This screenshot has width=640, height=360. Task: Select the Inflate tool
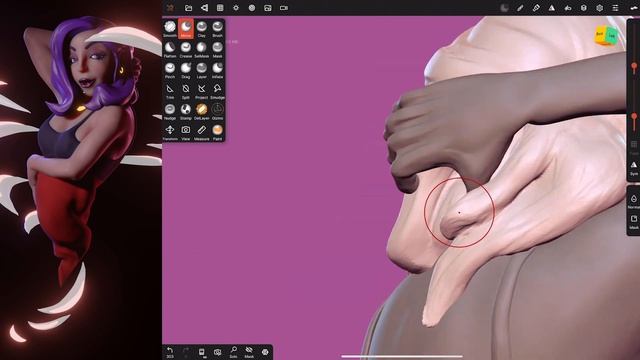tap(218, 70)
